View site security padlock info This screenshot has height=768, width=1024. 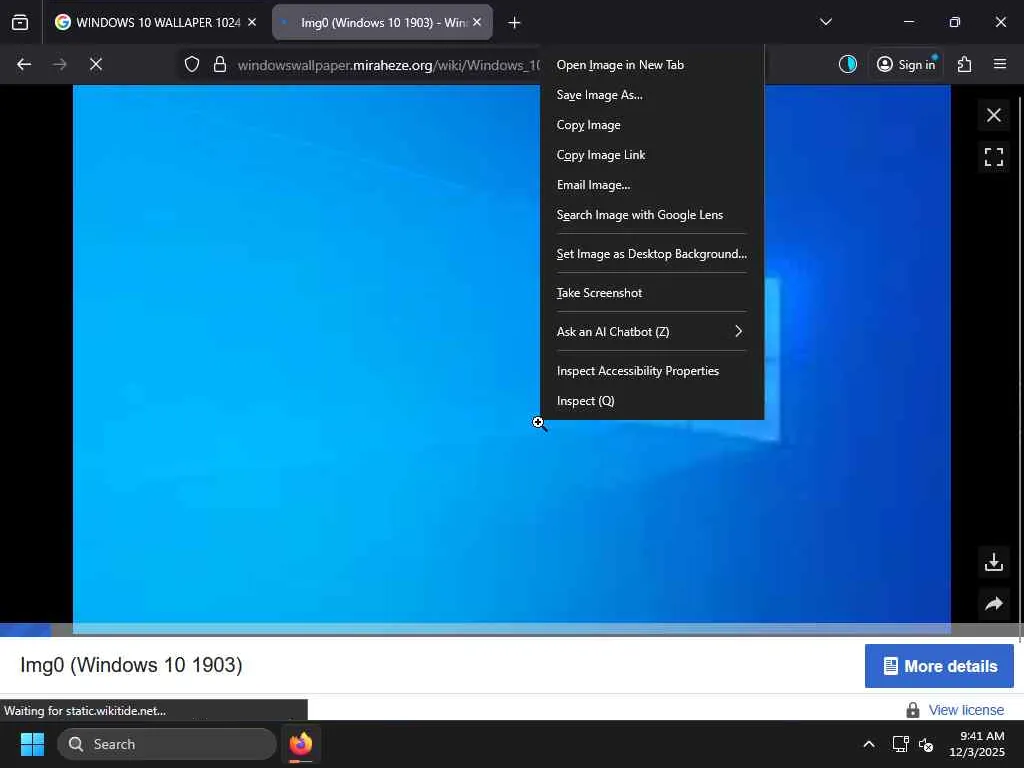coord(220,64)
